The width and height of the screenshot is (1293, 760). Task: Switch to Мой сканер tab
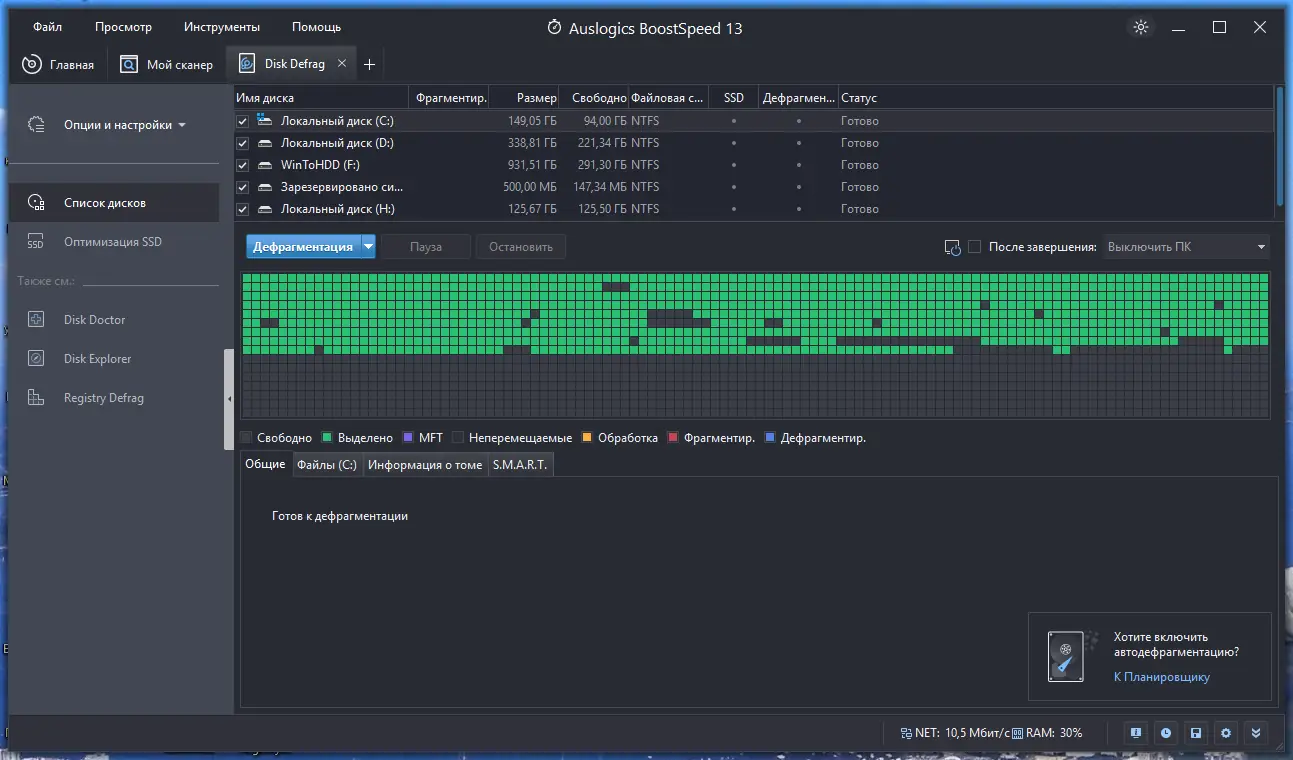(166, 64)
